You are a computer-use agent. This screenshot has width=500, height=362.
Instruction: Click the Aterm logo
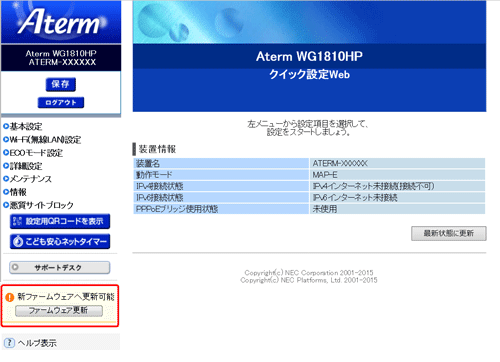click(61, 22)
